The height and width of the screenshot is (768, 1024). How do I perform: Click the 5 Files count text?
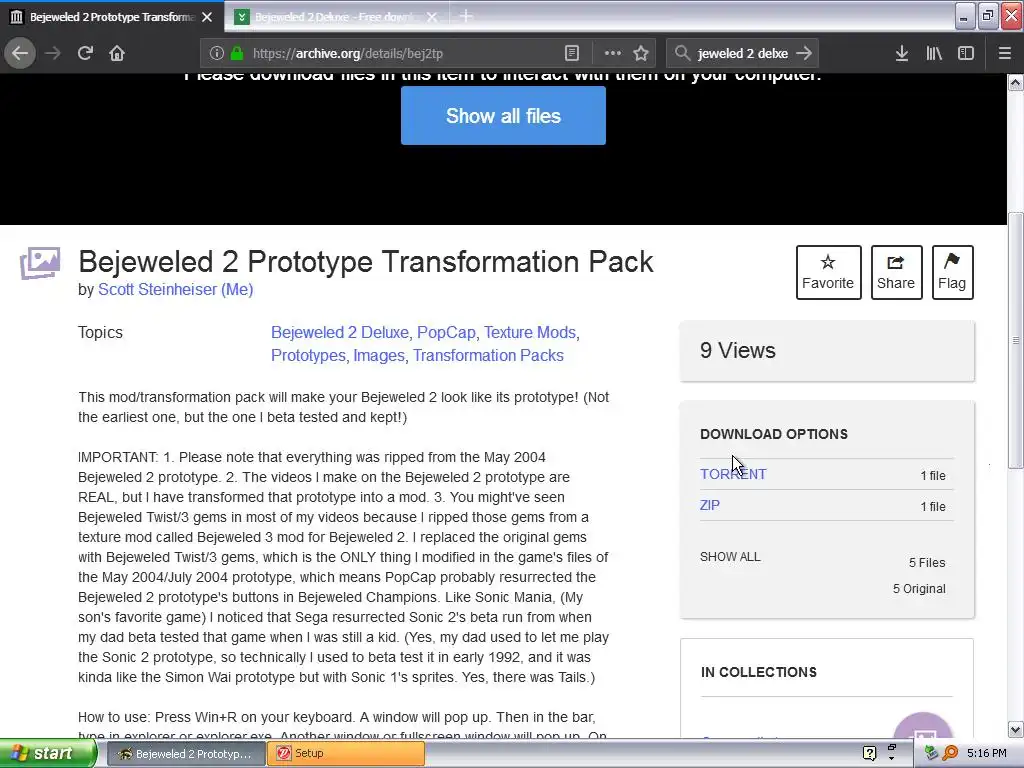pyautogui.click(x=927, y=562)
